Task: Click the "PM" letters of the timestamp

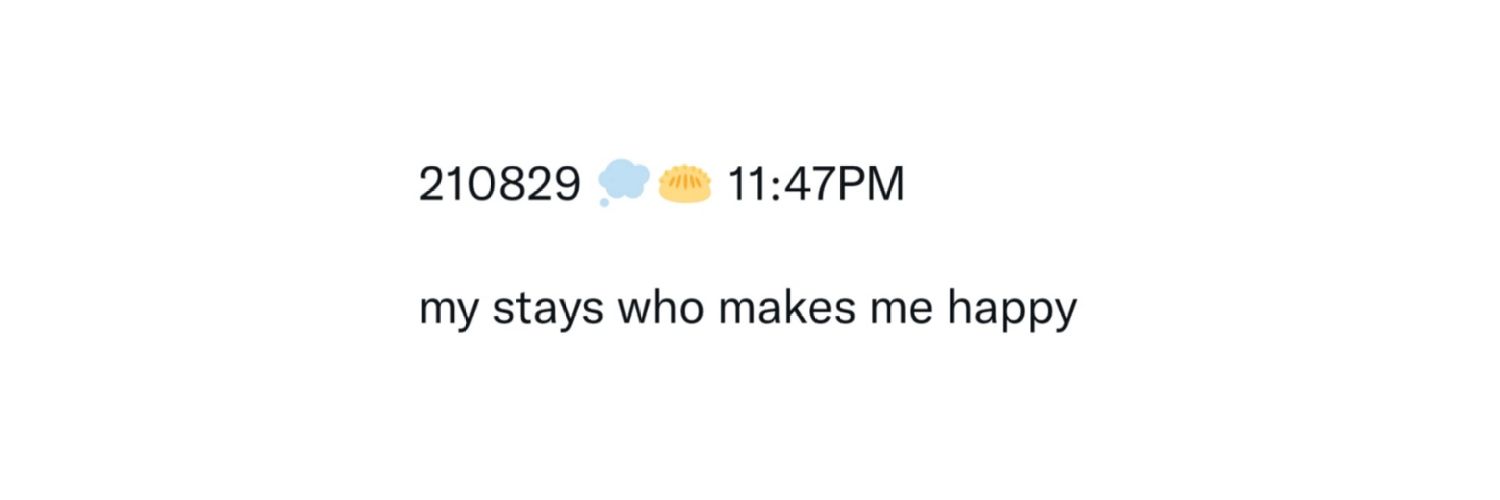Action: (871, 184)
